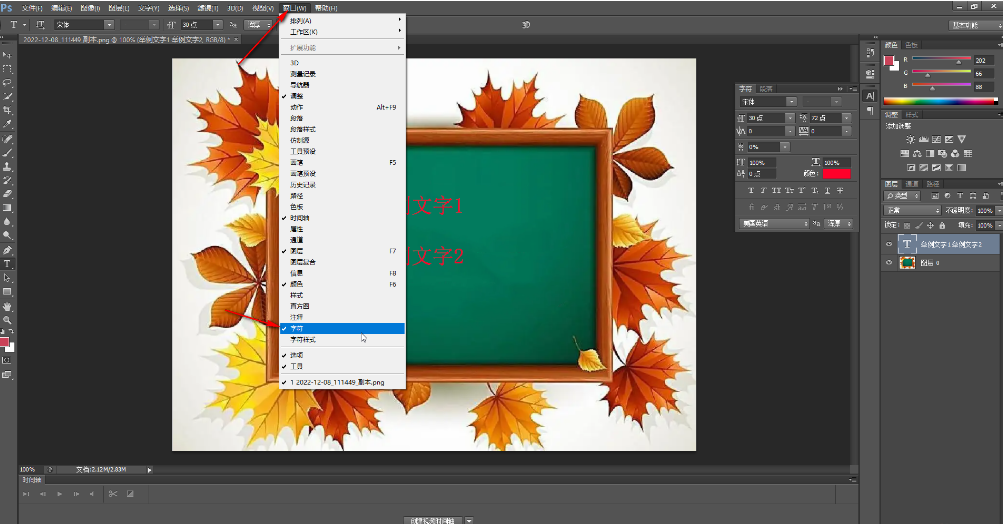Switch to the 通道 tab in the Layers panel
Image resolution: width=1003 pixels, height=524 pixels.
(912, 184)
